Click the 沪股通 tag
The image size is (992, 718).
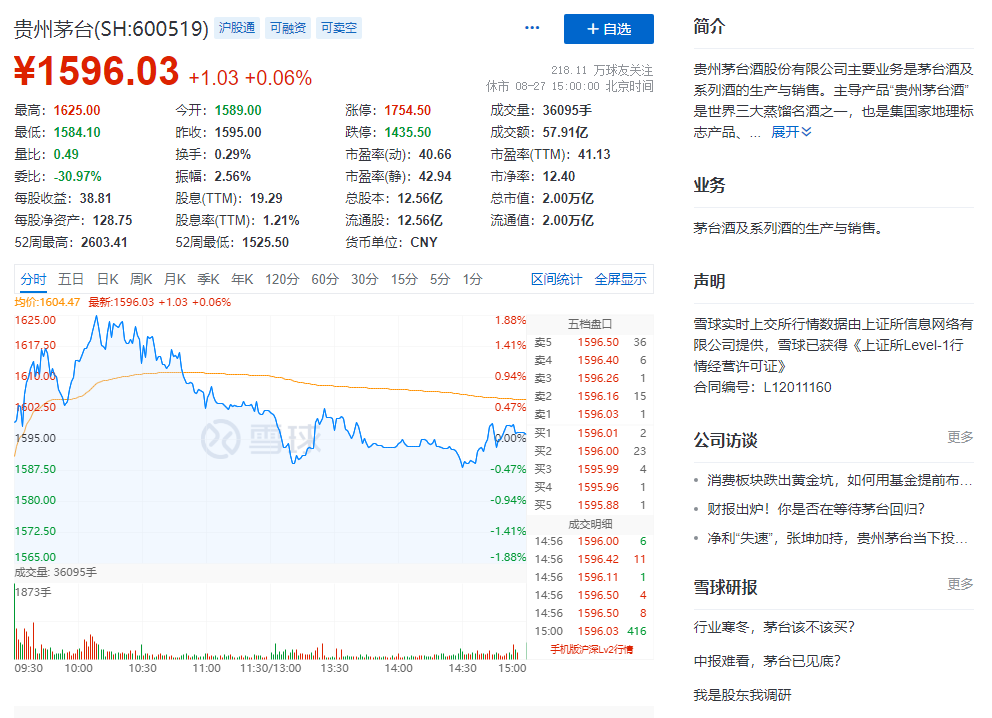tap(237, 28)
